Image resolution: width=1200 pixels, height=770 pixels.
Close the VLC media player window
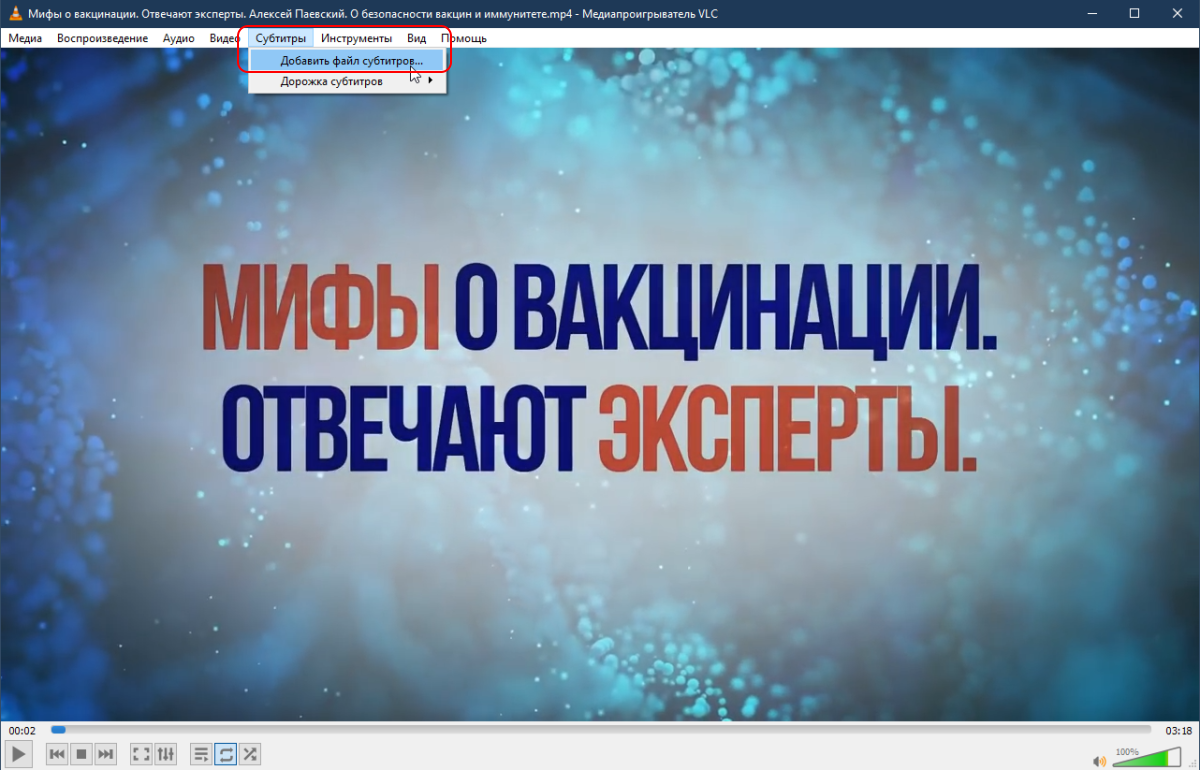click(1178, 13)
